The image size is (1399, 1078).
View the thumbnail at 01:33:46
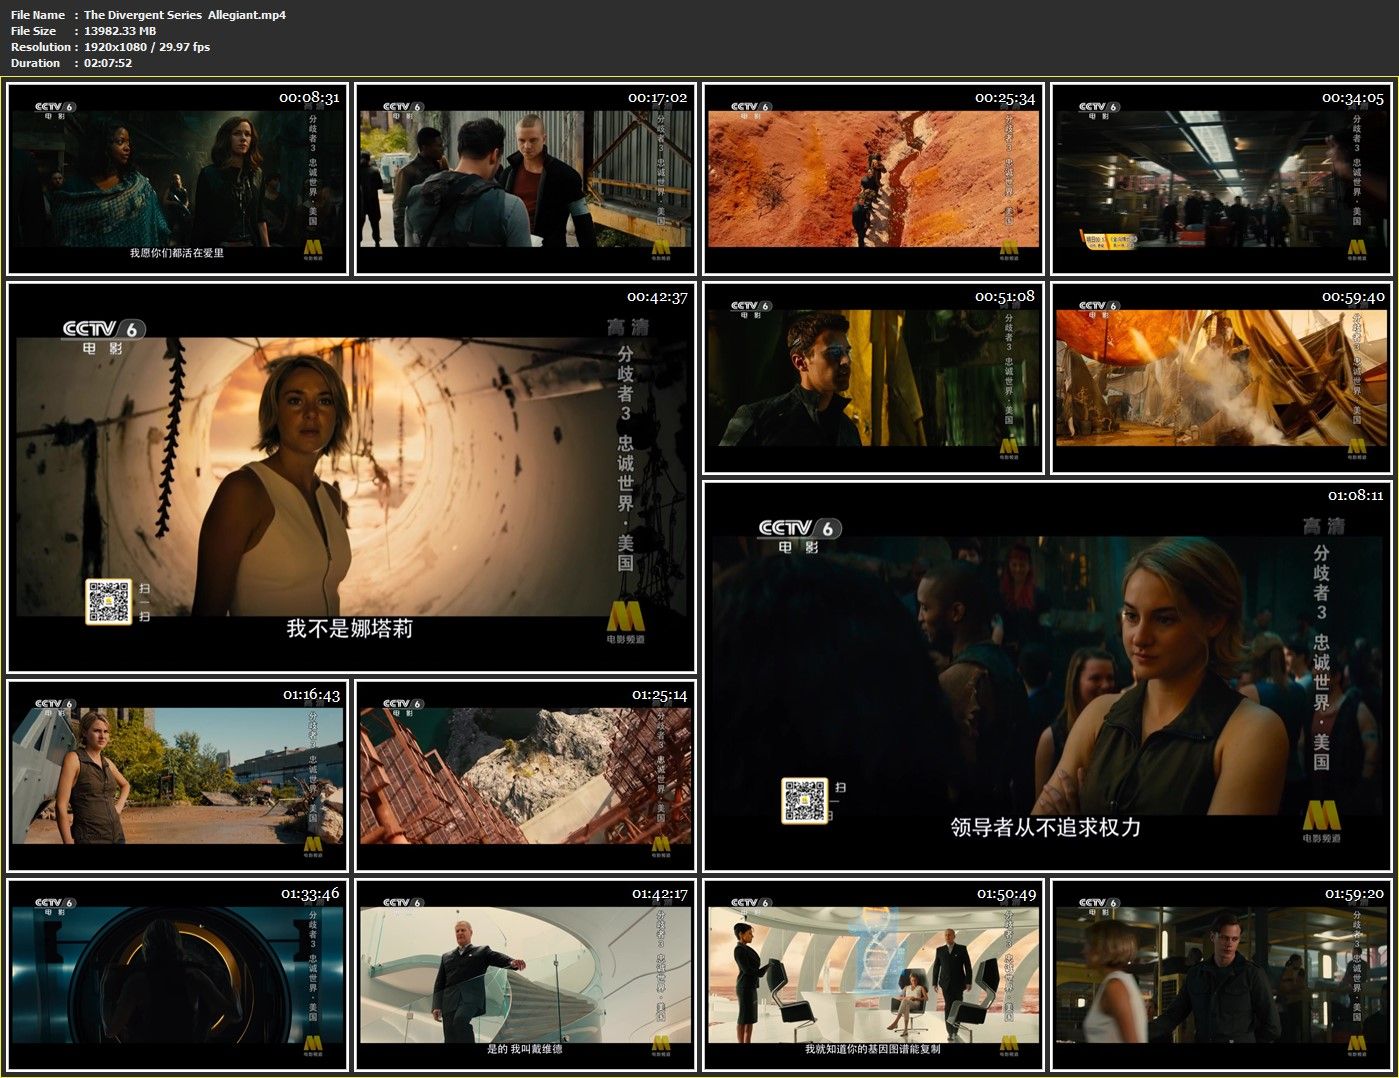[x=177, y=975]
